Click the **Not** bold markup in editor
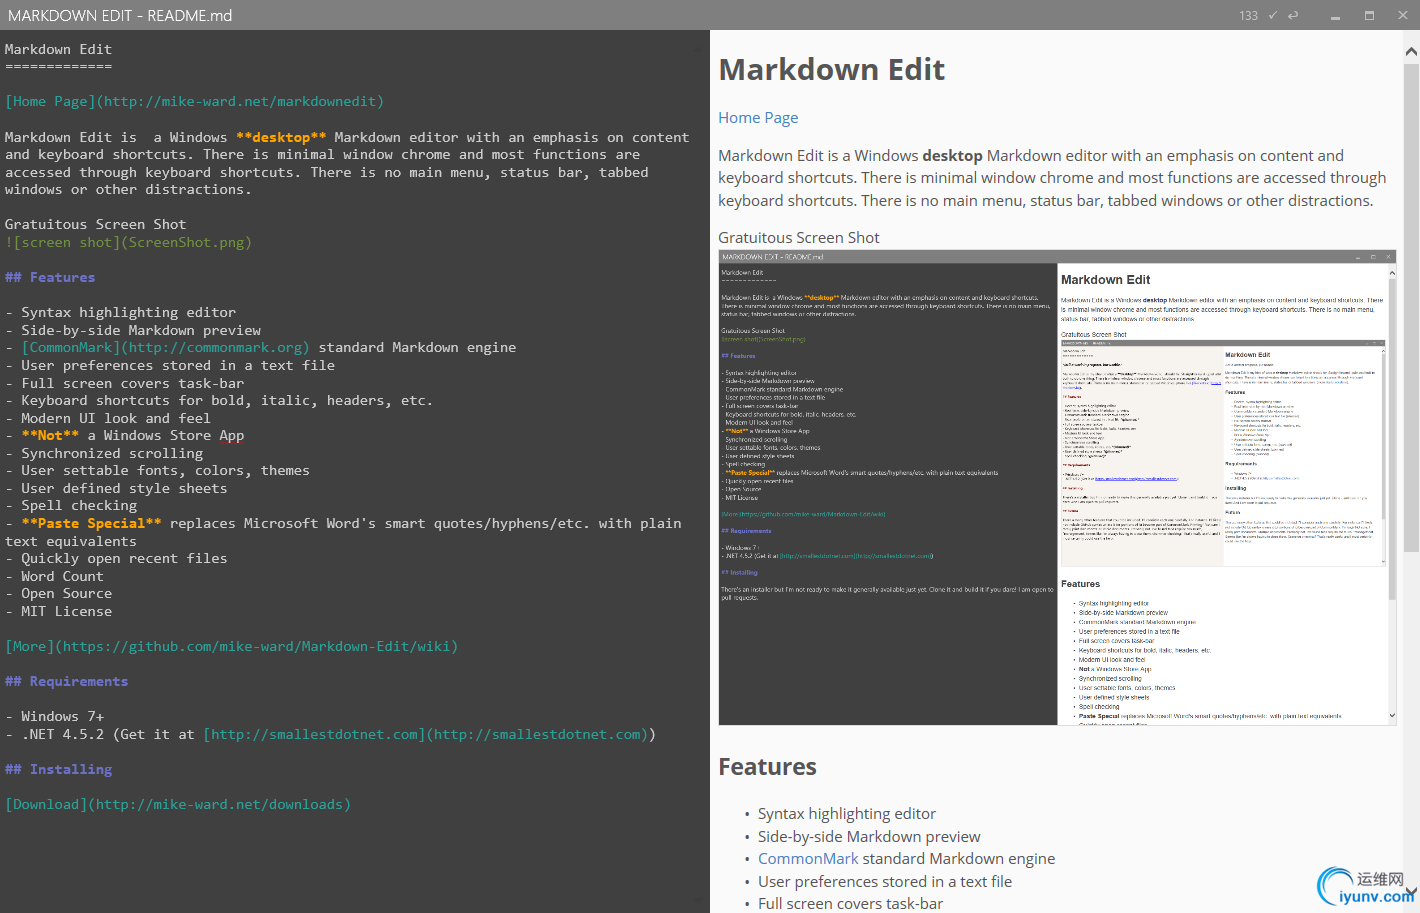1420x913 pixels. click(50, 436)
